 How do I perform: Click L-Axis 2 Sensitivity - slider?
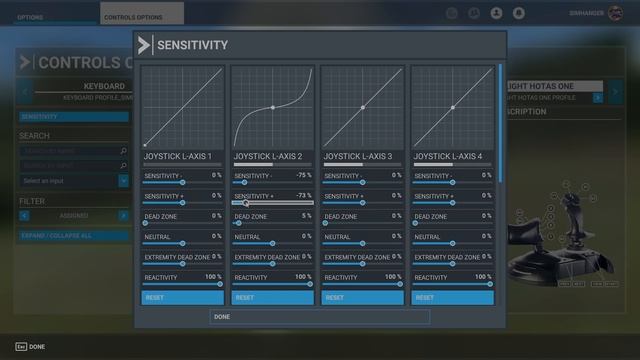273,182
